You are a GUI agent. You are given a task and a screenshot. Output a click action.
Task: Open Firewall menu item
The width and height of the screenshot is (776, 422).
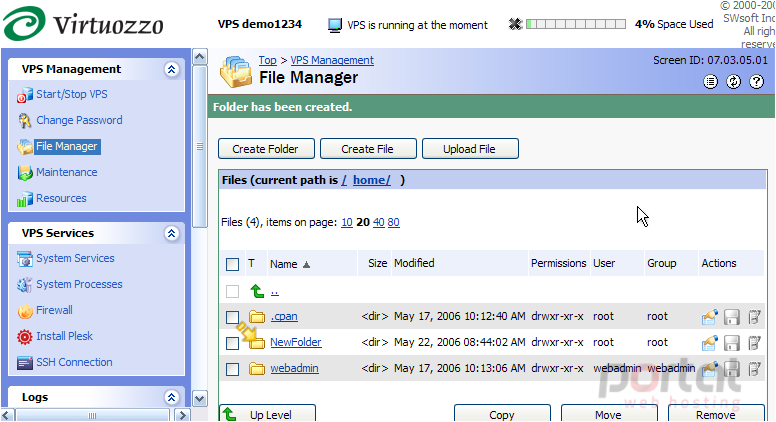pyautogui.click(x=54, y=310)
